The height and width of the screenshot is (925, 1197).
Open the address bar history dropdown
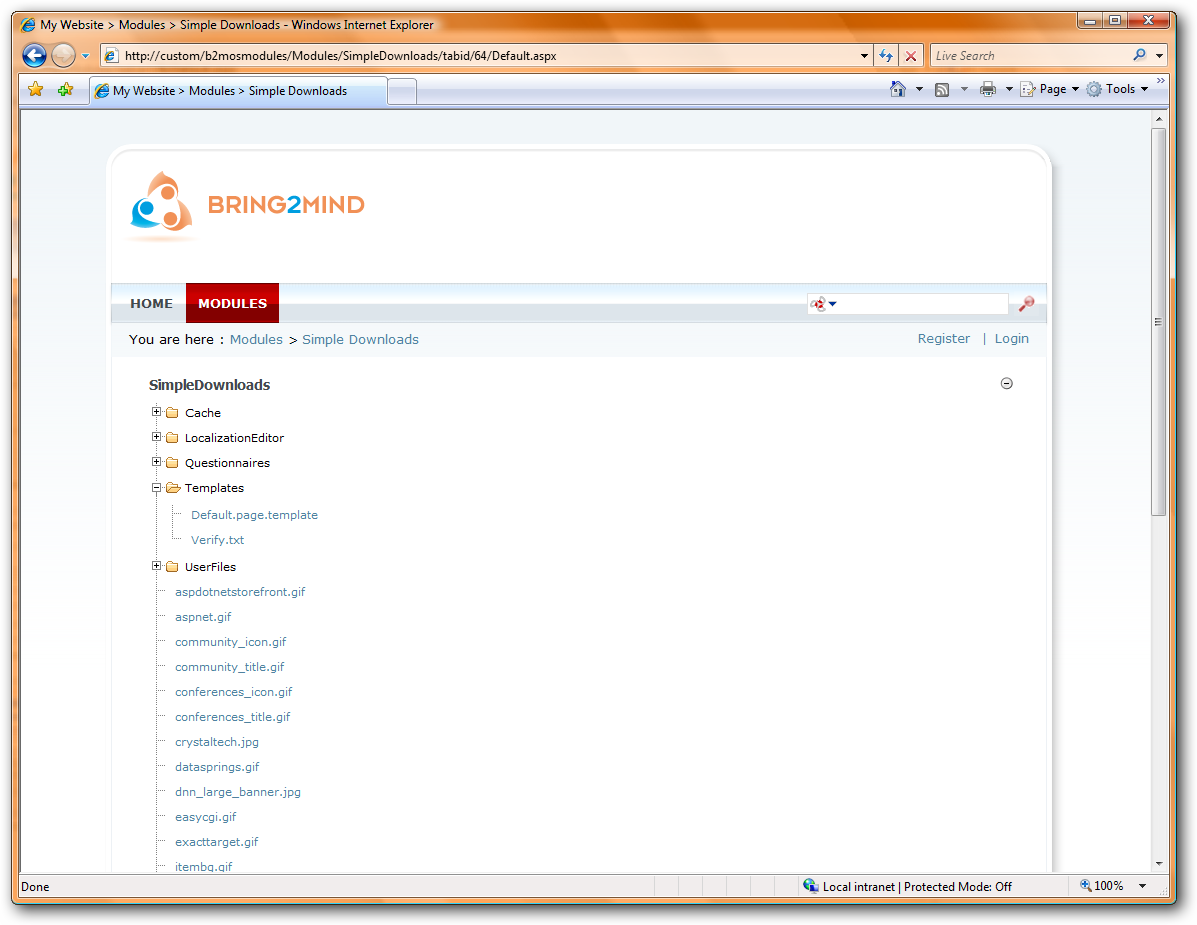coord(864,56)
